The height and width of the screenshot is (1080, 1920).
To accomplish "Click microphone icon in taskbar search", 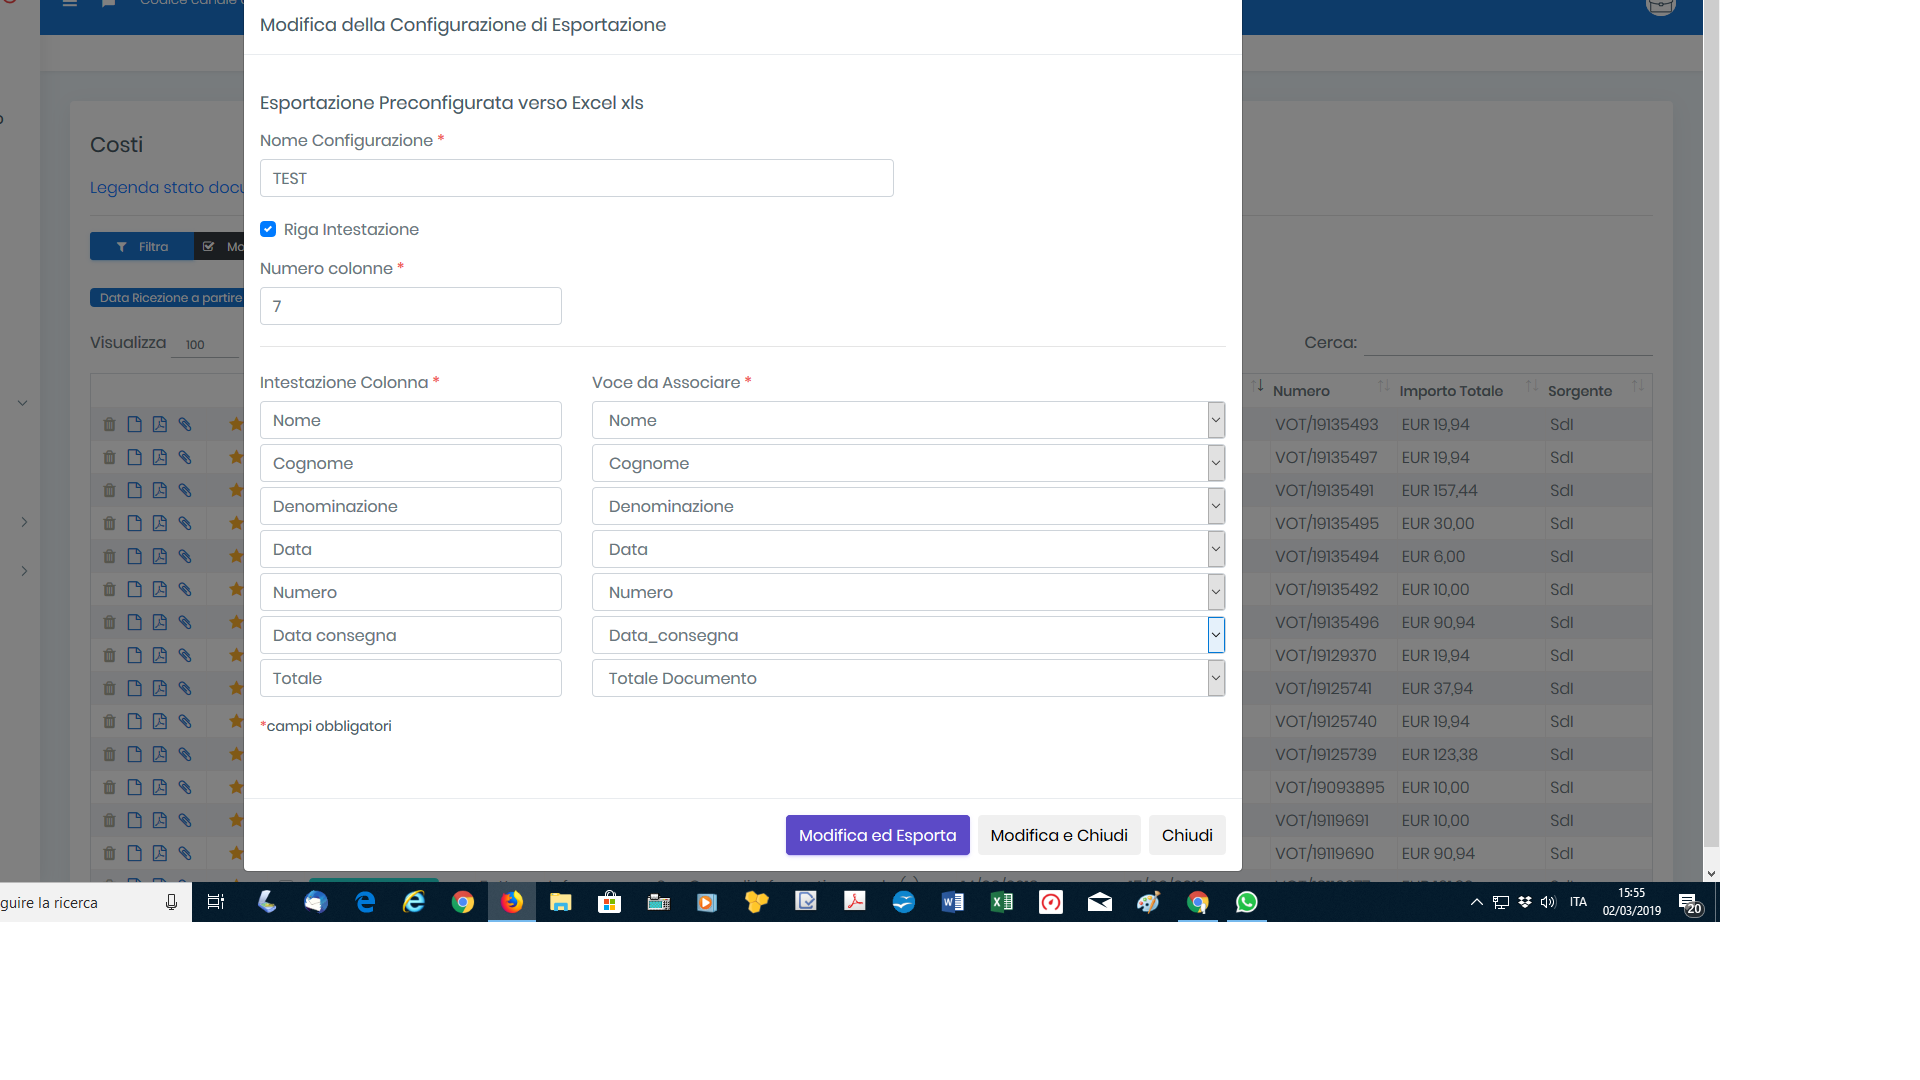I will click(x=171, y=902).
